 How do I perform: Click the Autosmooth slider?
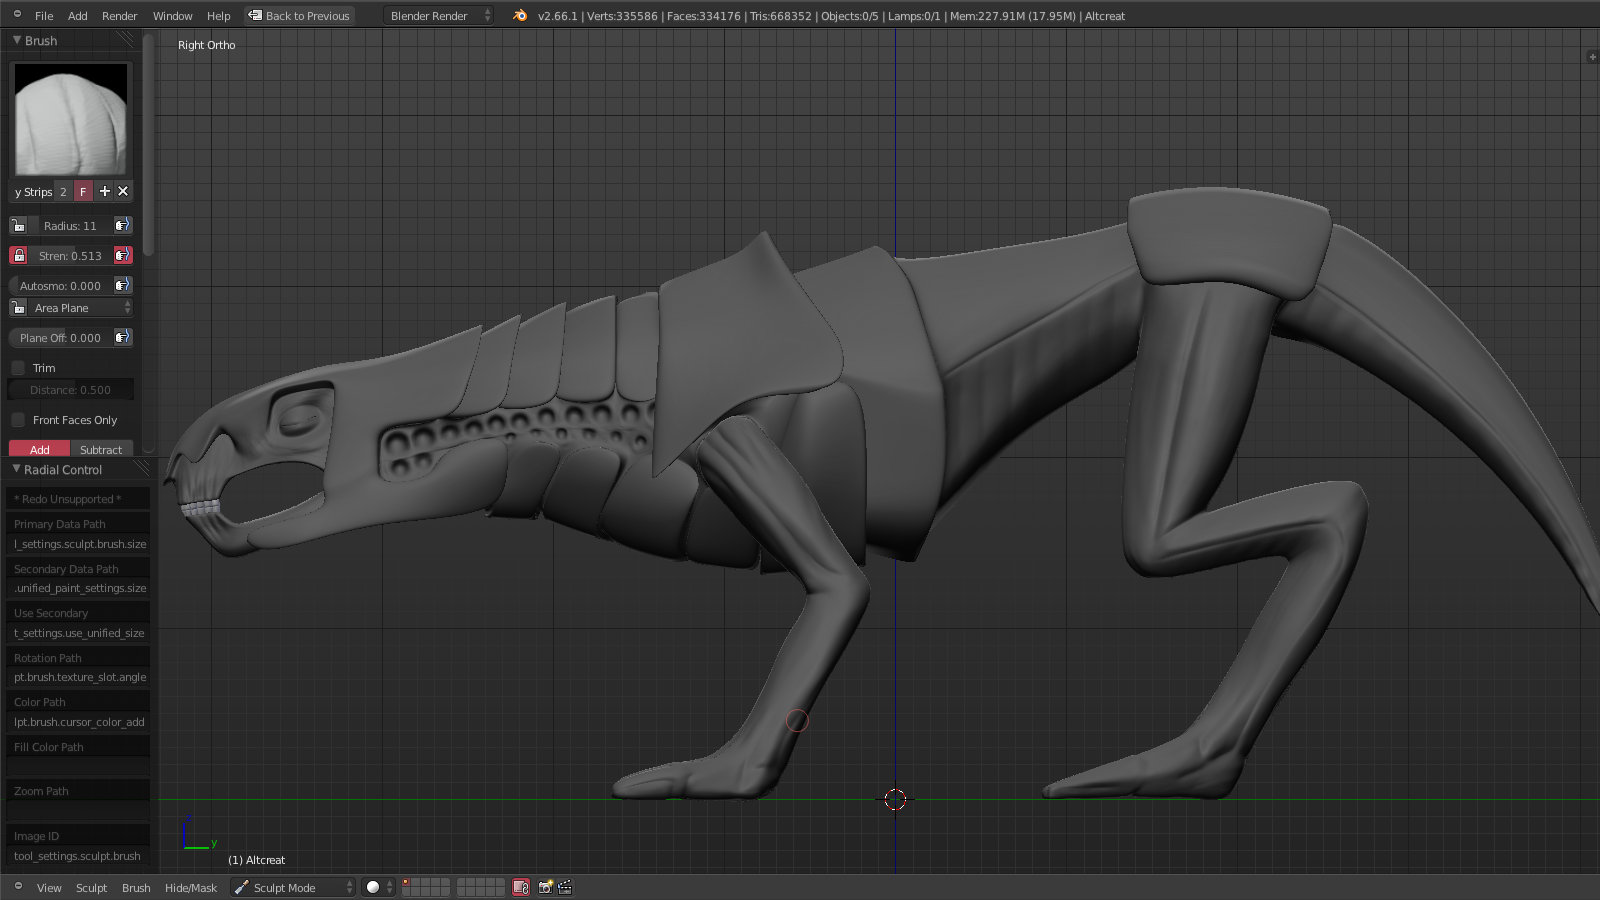pyautogui.click(x=60, y=286)
